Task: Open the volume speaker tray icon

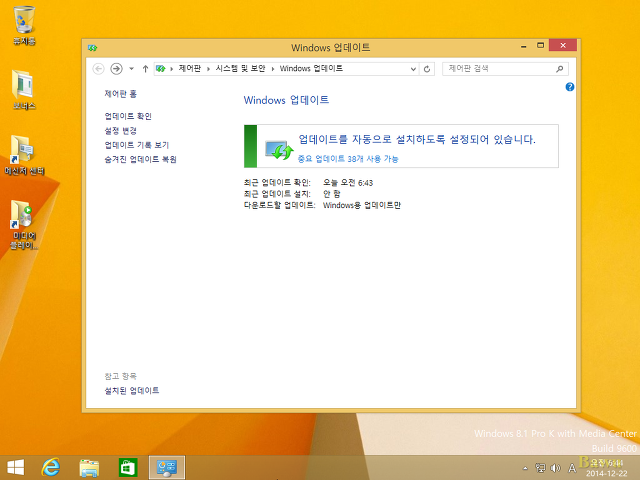Action: (x=556, y=468)
